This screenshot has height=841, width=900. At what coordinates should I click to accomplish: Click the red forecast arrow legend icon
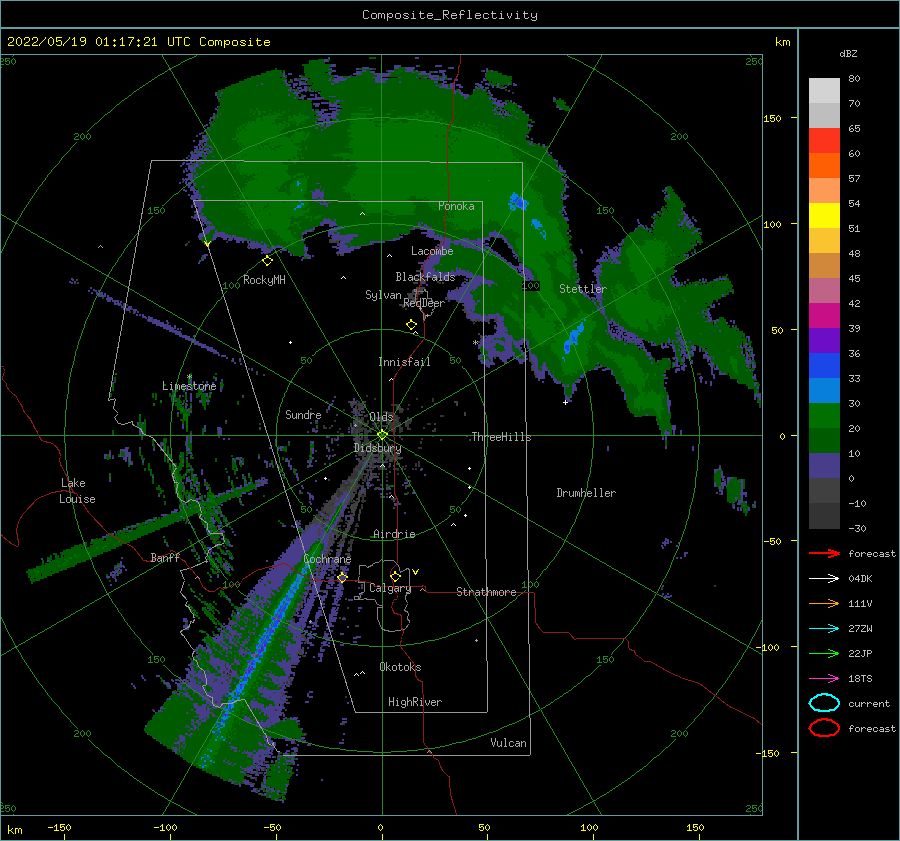824,553
